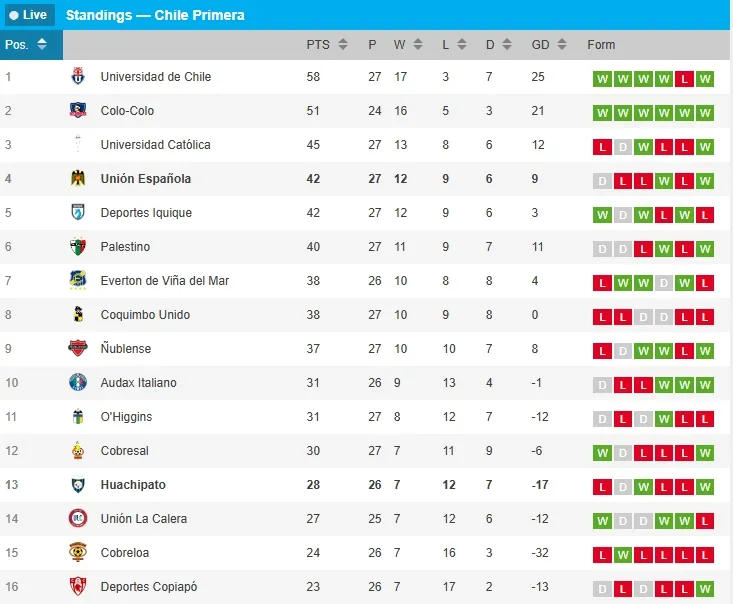Sort table by GD column arrows
Viewport: 733px width, 604px height.
pos(563,45)
